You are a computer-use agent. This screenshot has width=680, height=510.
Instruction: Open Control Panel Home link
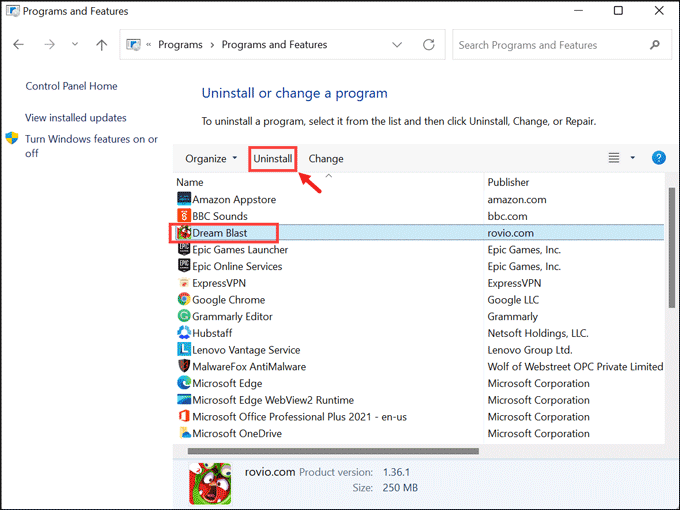click(71, 87)
